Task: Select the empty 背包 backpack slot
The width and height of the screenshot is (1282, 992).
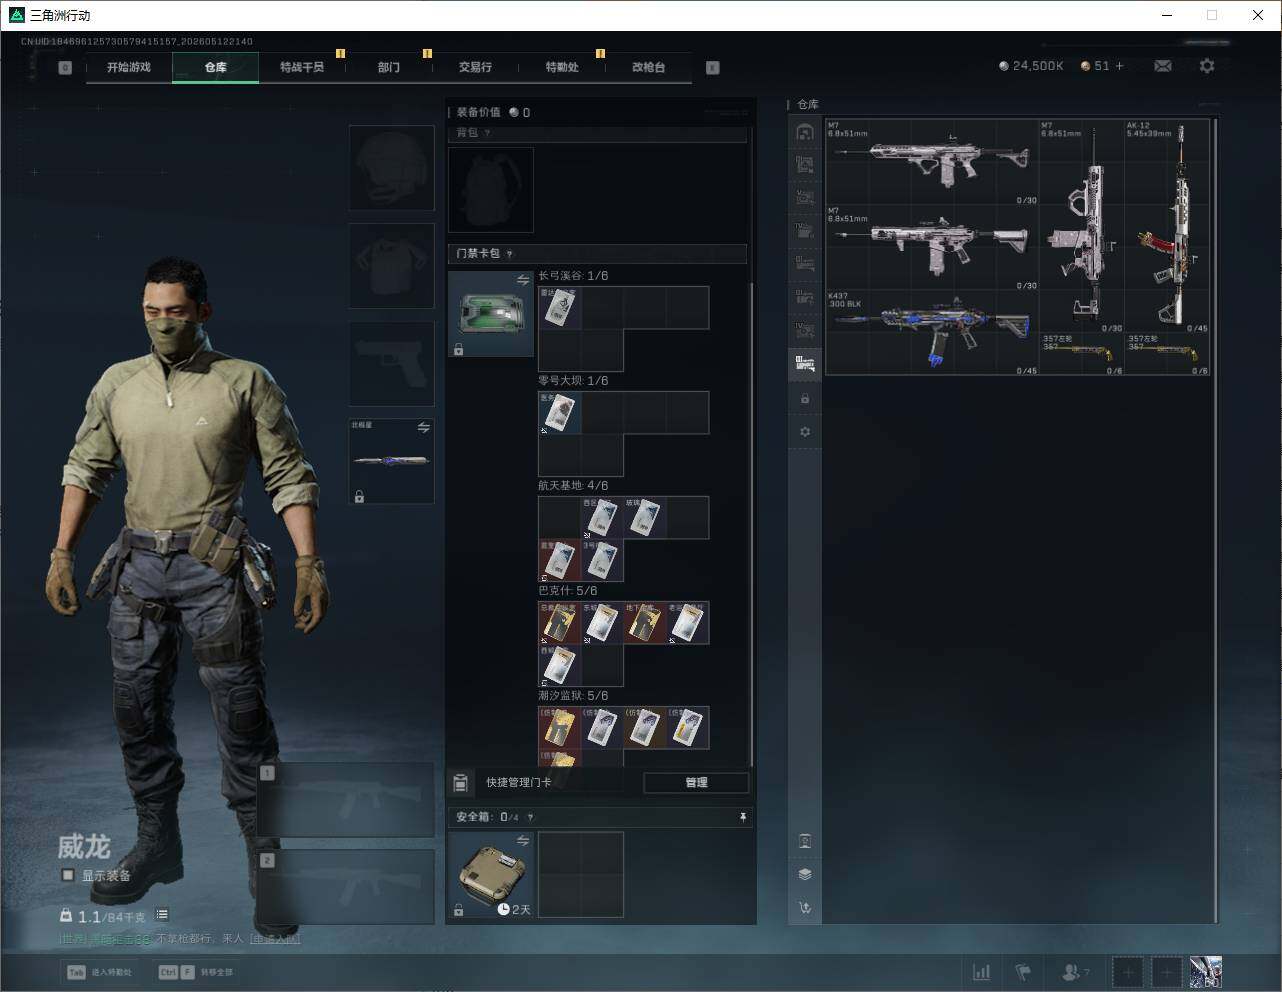Action: coord(491,190)
